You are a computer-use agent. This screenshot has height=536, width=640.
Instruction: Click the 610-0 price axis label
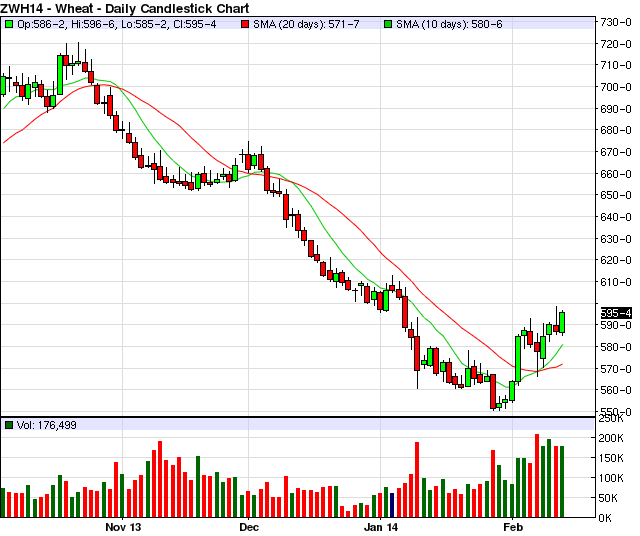(x=616, y=282)
